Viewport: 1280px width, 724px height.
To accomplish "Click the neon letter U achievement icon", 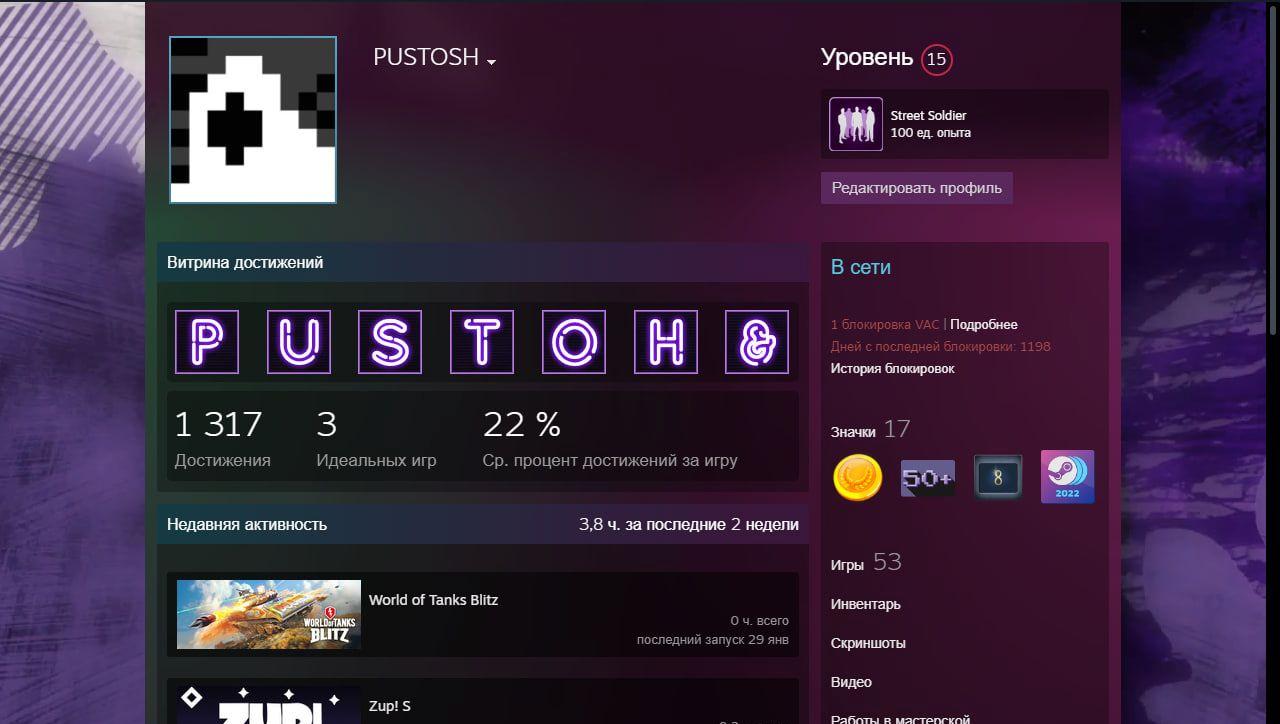I will tap(299, 342).
